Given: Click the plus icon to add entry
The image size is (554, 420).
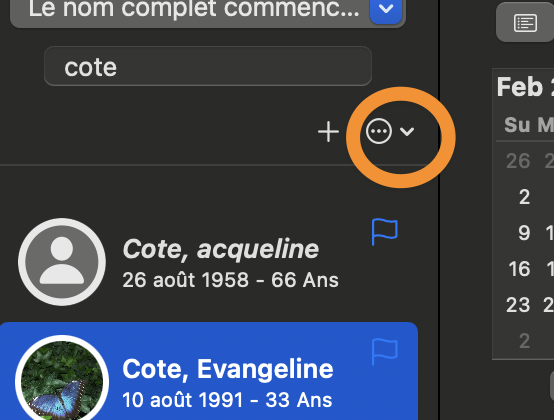Looking at the screenshot, I should pos(328,132).
